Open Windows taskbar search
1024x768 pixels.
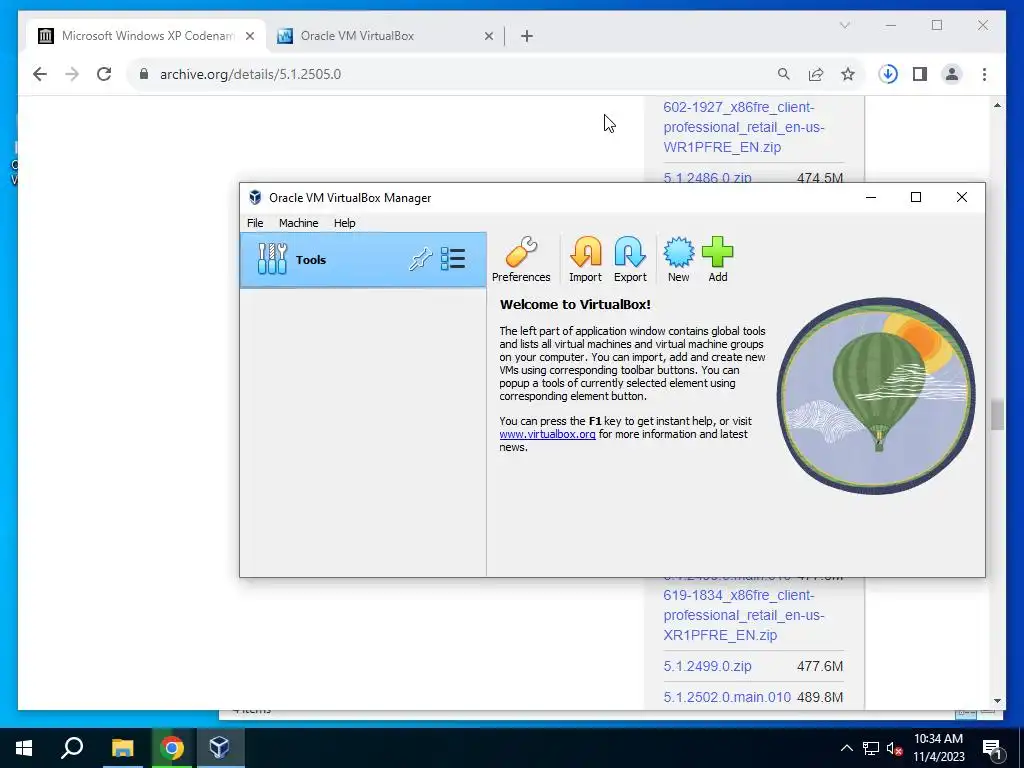point(72,748)
